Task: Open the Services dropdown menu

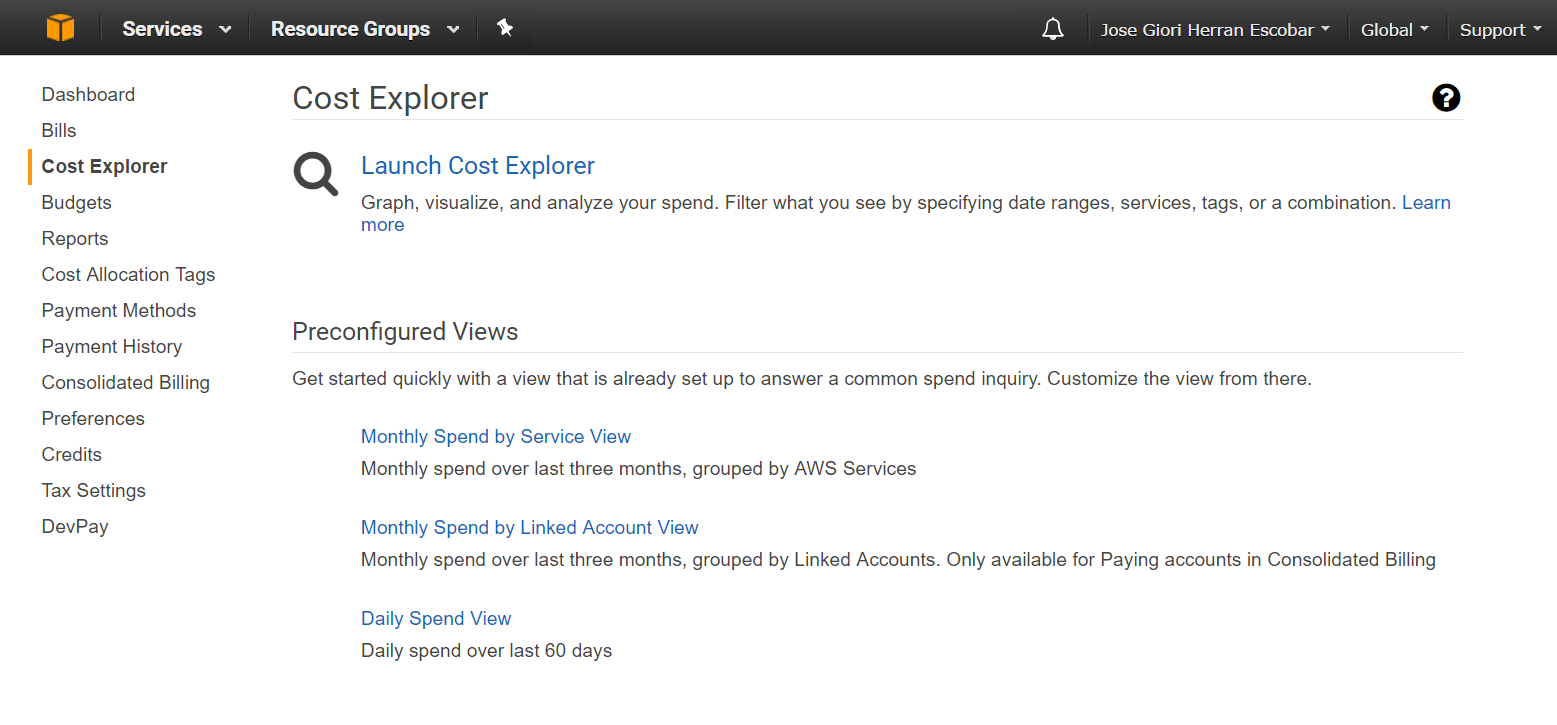Action: click(177, 29)
